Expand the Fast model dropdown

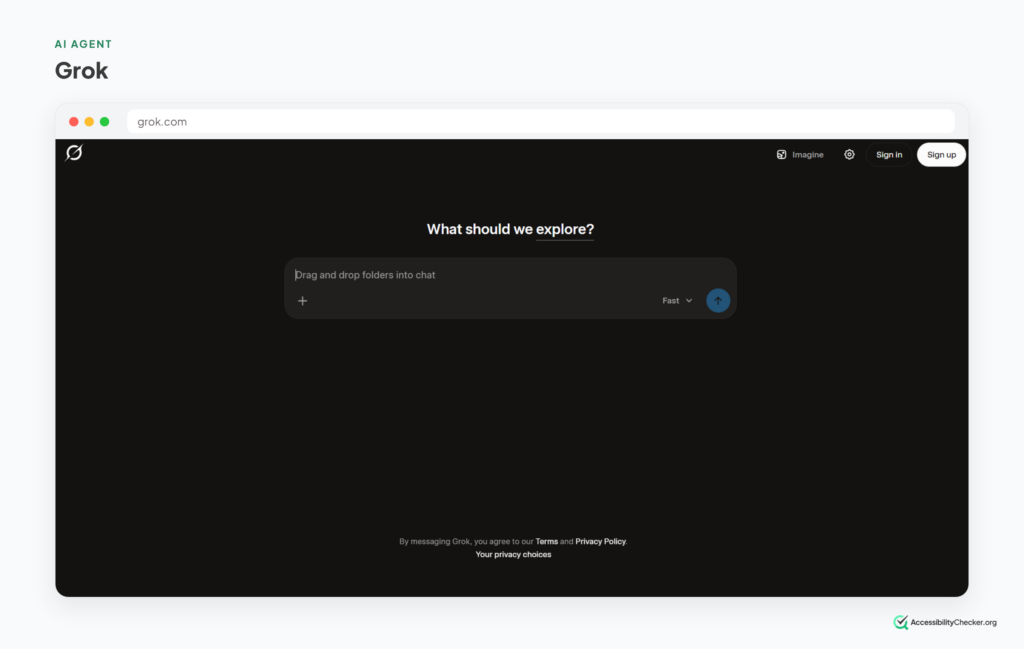(677, 301)
